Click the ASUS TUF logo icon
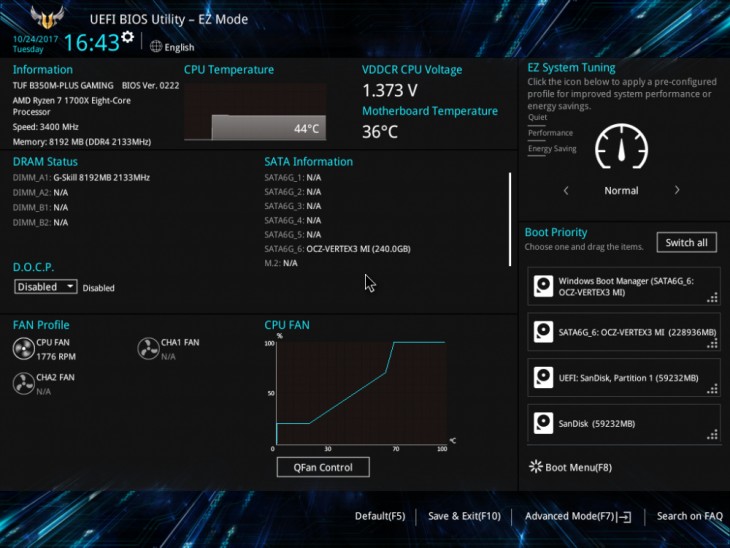 47,17
